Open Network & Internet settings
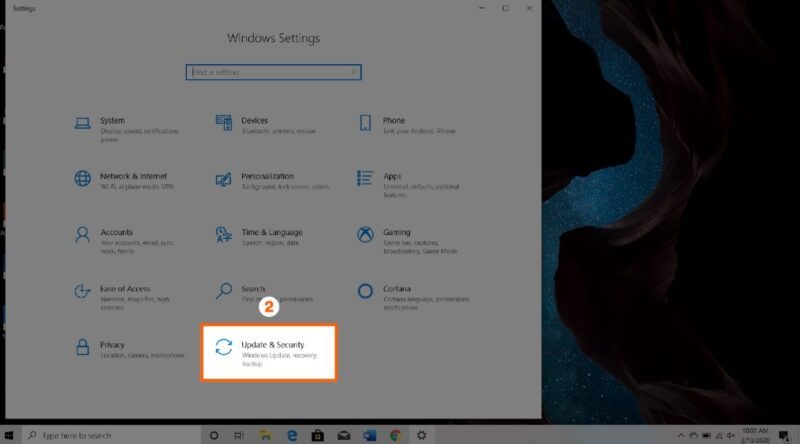 coord(126,181)
